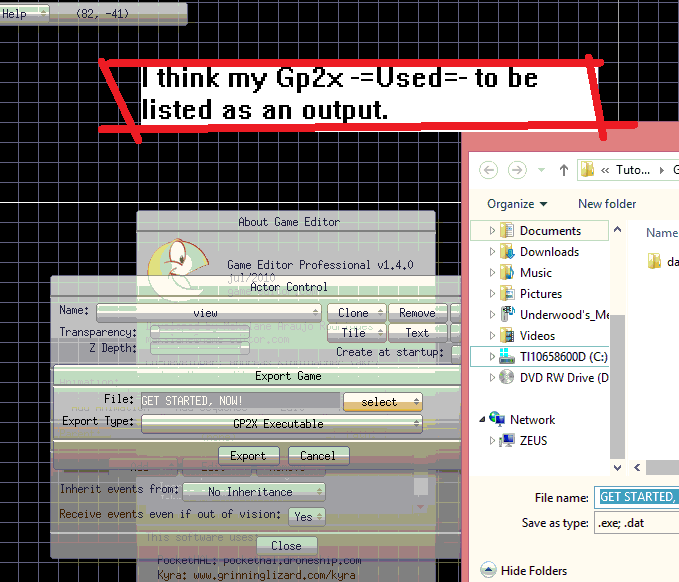The width and height of the screenshot is (679, 582).
Task: Click Hide Folders
Action: tap(534, 571)
